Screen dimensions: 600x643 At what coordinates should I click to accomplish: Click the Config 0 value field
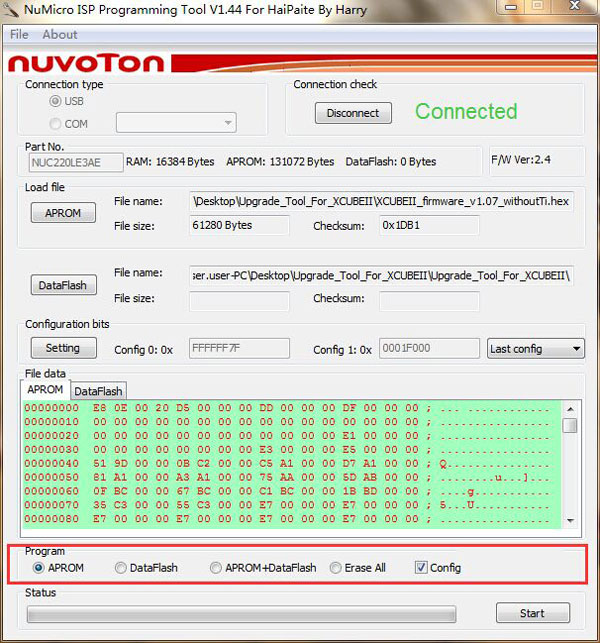coord(239,348)
